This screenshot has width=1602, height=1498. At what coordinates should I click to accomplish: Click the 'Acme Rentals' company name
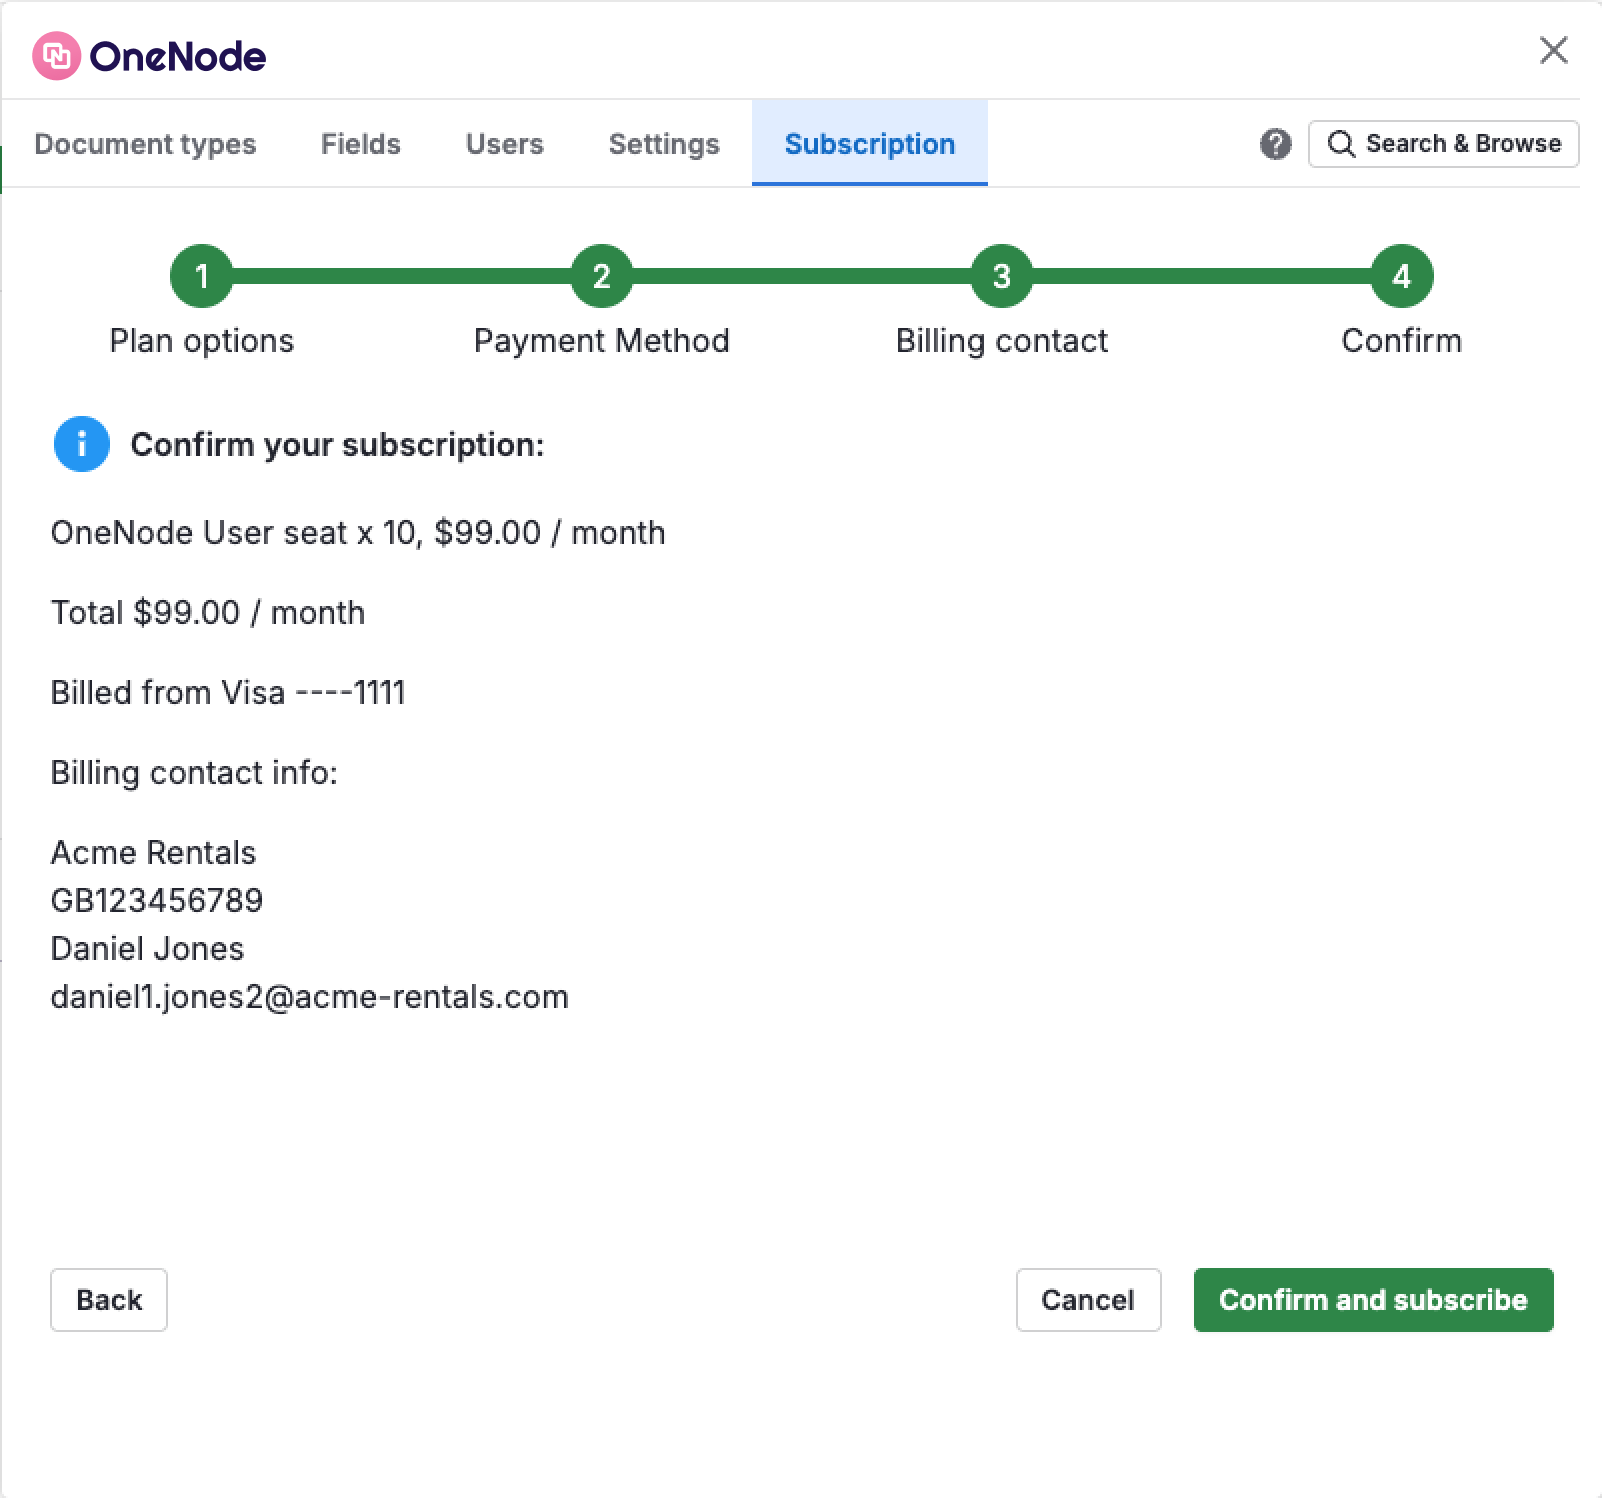[x=153, y=853]
